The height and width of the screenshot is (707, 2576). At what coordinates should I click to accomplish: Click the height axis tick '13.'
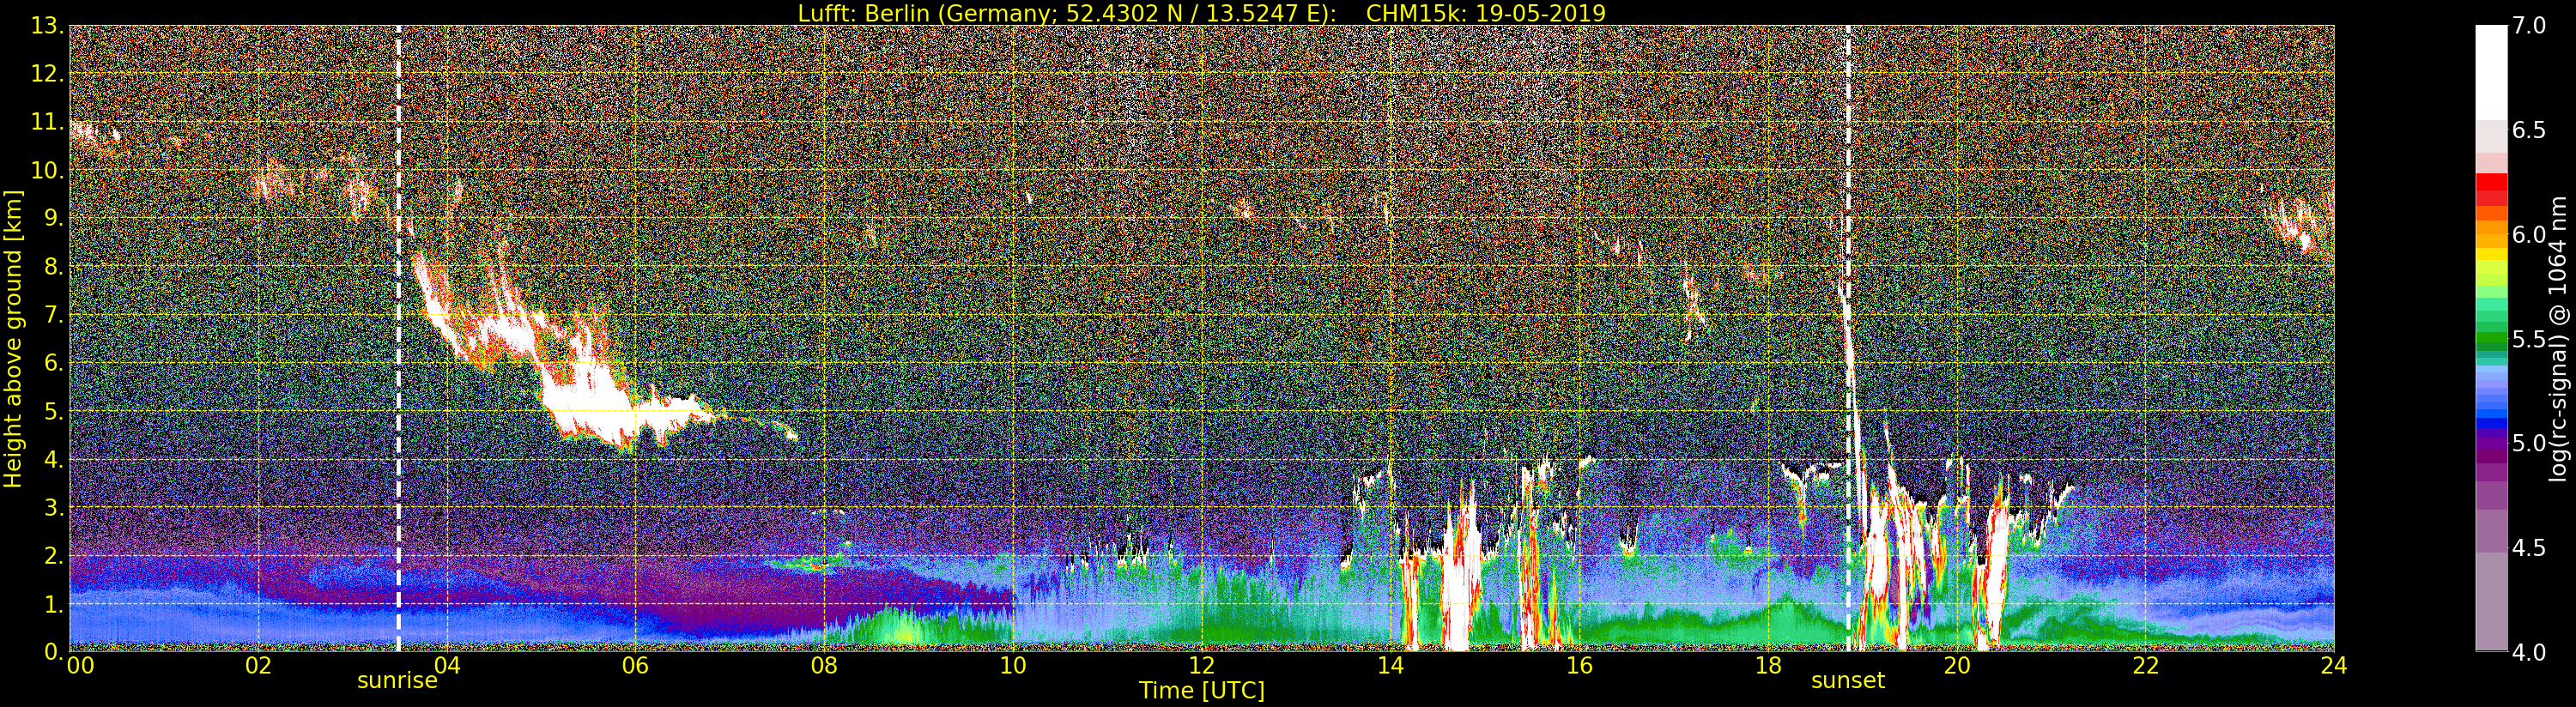pyautogui.click(x=47, y=26)
